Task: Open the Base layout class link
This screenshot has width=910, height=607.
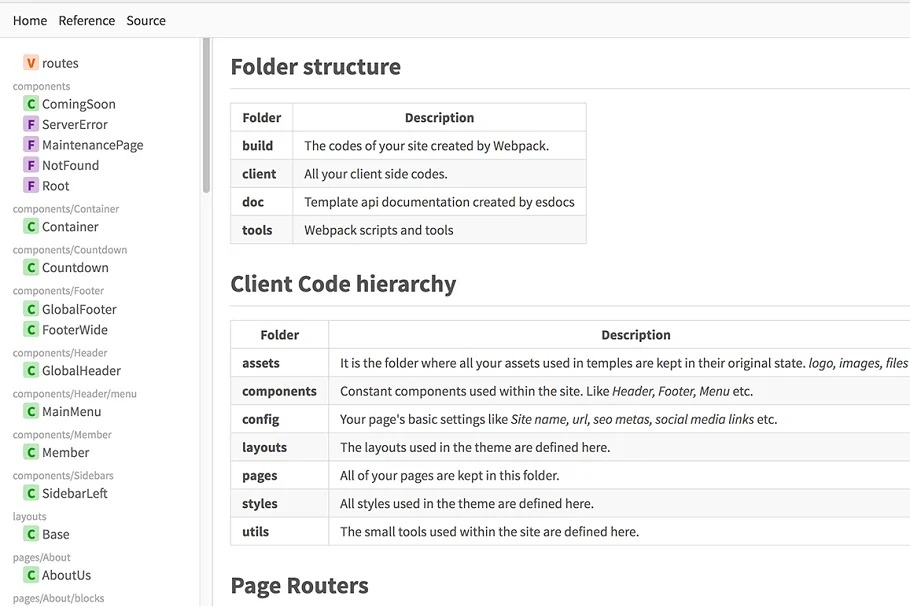Action: tap(56, 535)
